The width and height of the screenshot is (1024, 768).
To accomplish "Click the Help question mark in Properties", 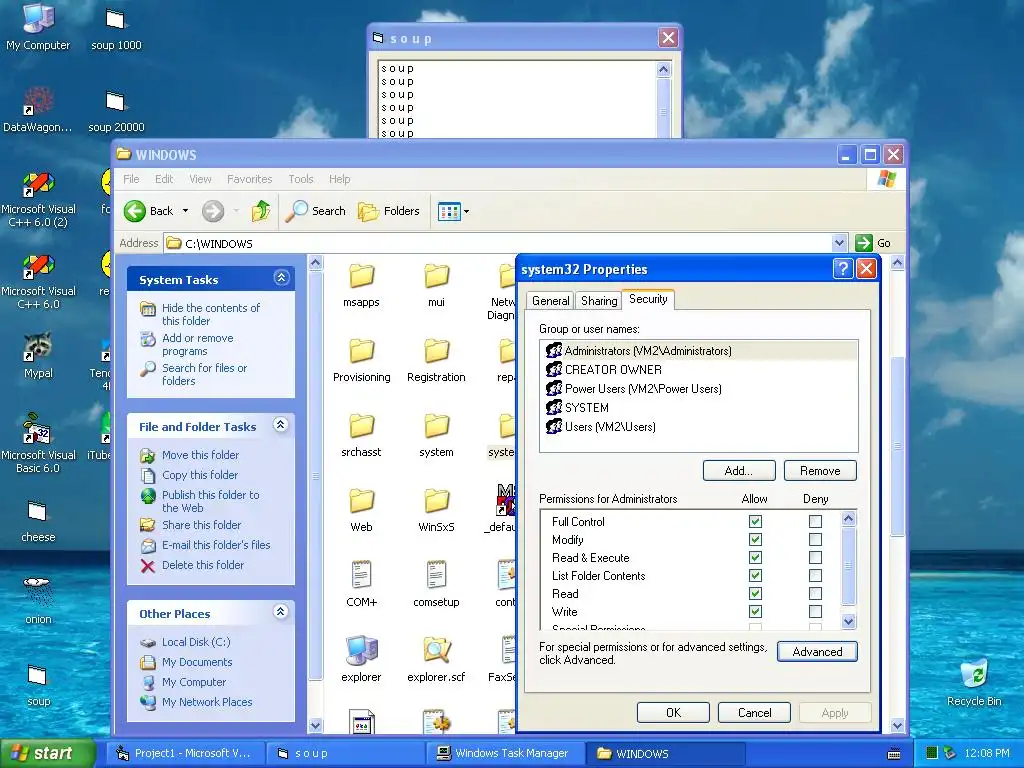I will tap(843, 268).
